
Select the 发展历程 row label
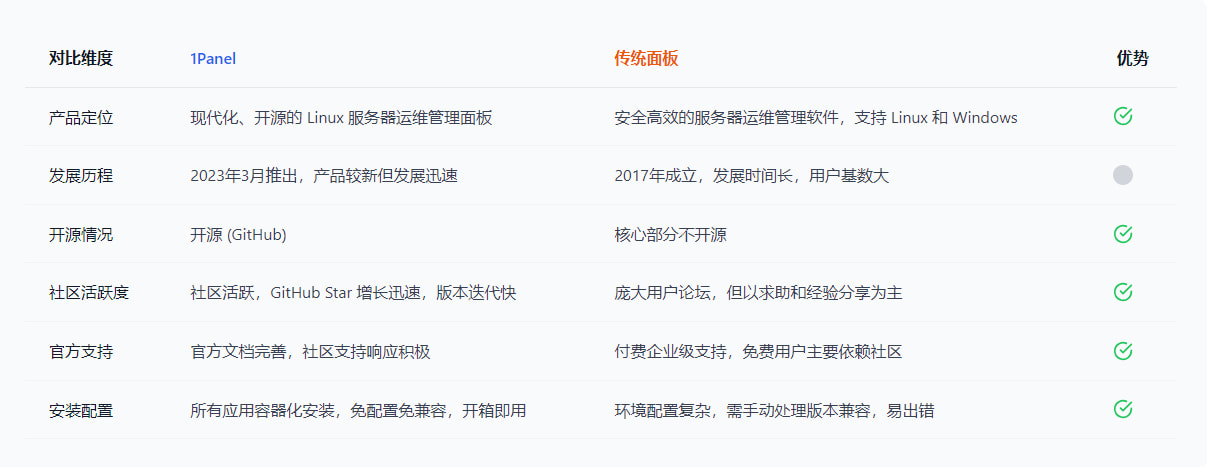pyautogui.click(x=81, y=175)
